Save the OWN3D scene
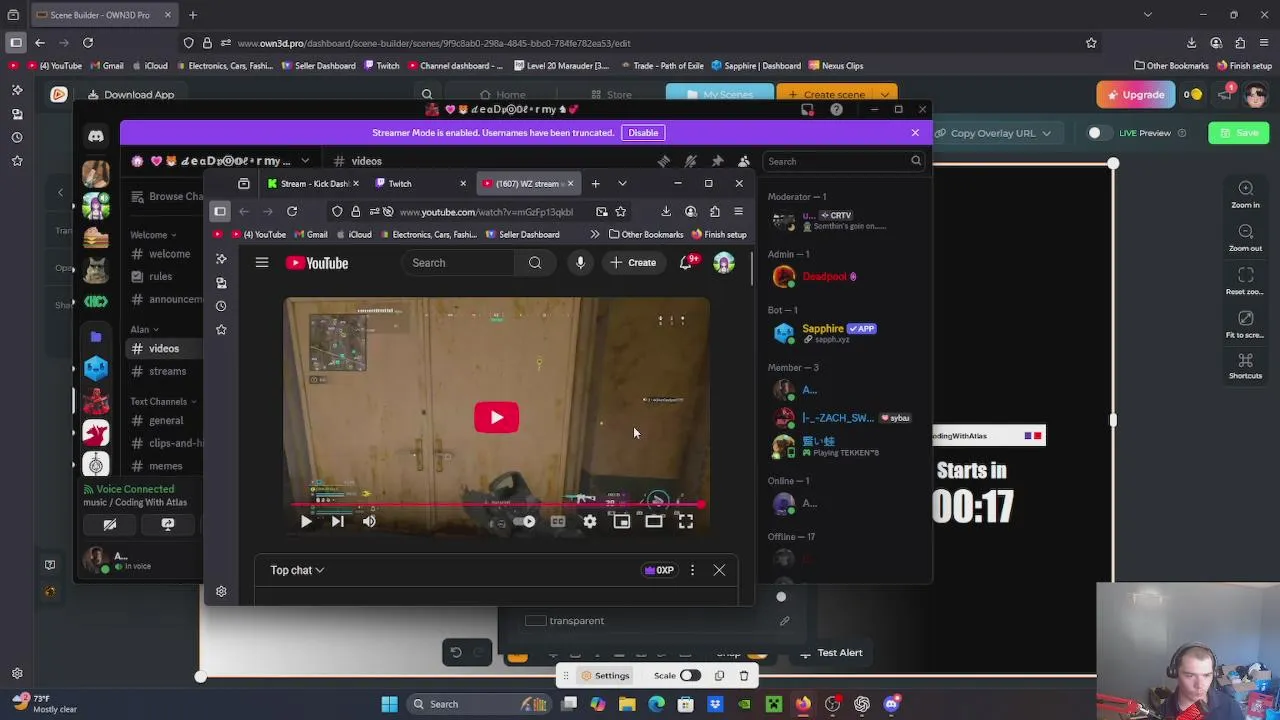 point(1238,133)
